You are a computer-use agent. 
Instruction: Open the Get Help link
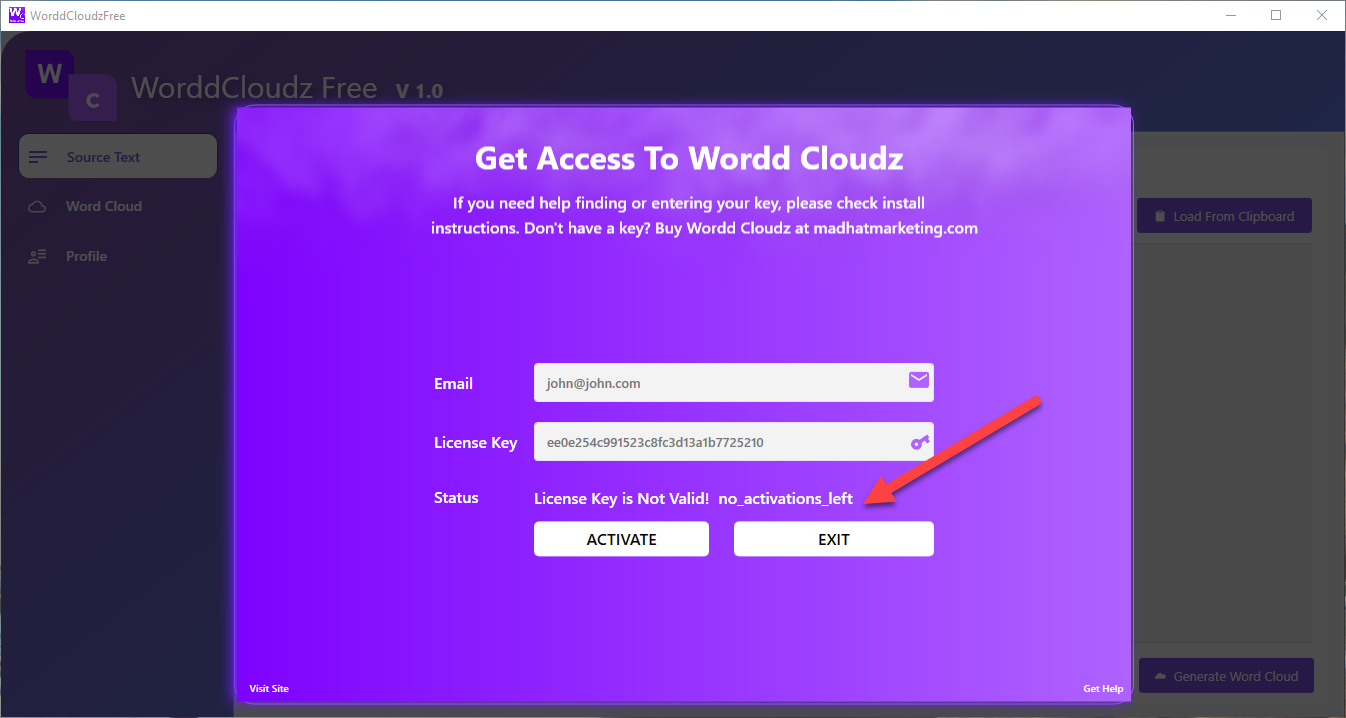point(1103,689)
